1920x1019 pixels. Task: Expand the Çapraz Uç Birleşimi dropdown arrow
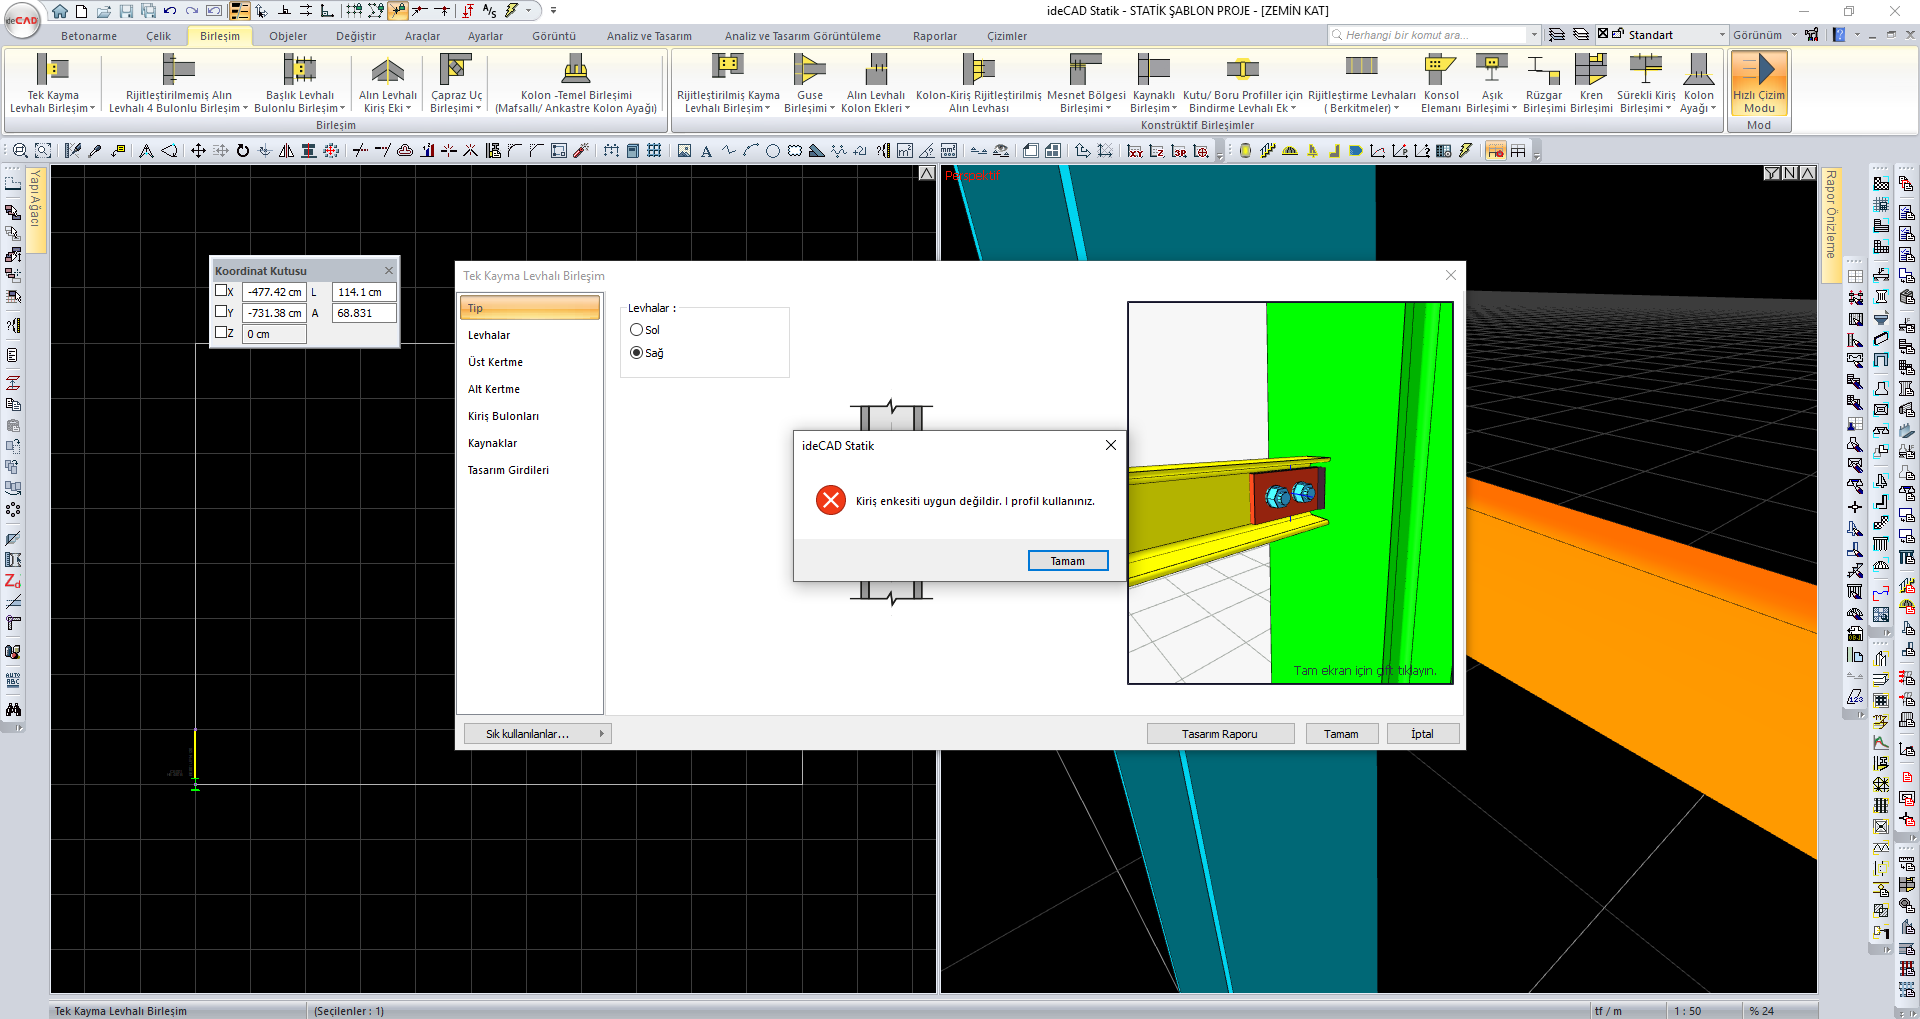(479, 109)
